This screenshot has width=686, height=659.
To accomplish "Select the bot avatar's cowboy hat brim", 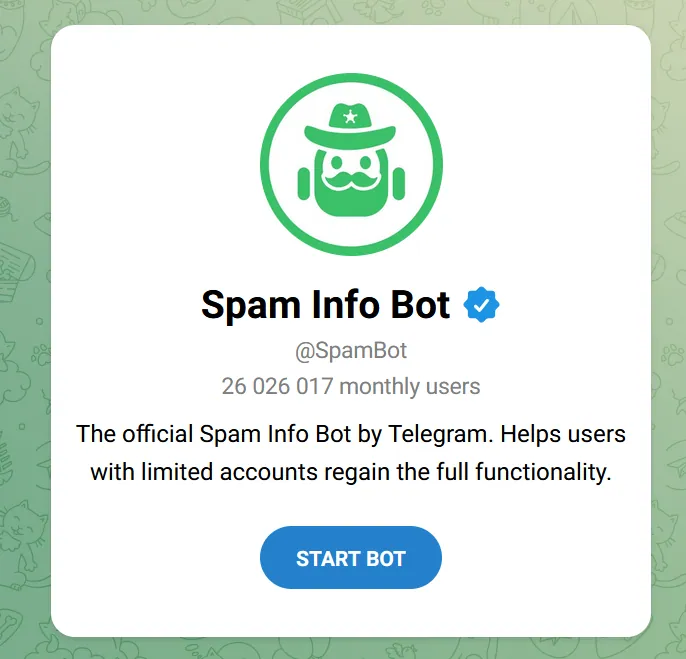I will 350,135.
